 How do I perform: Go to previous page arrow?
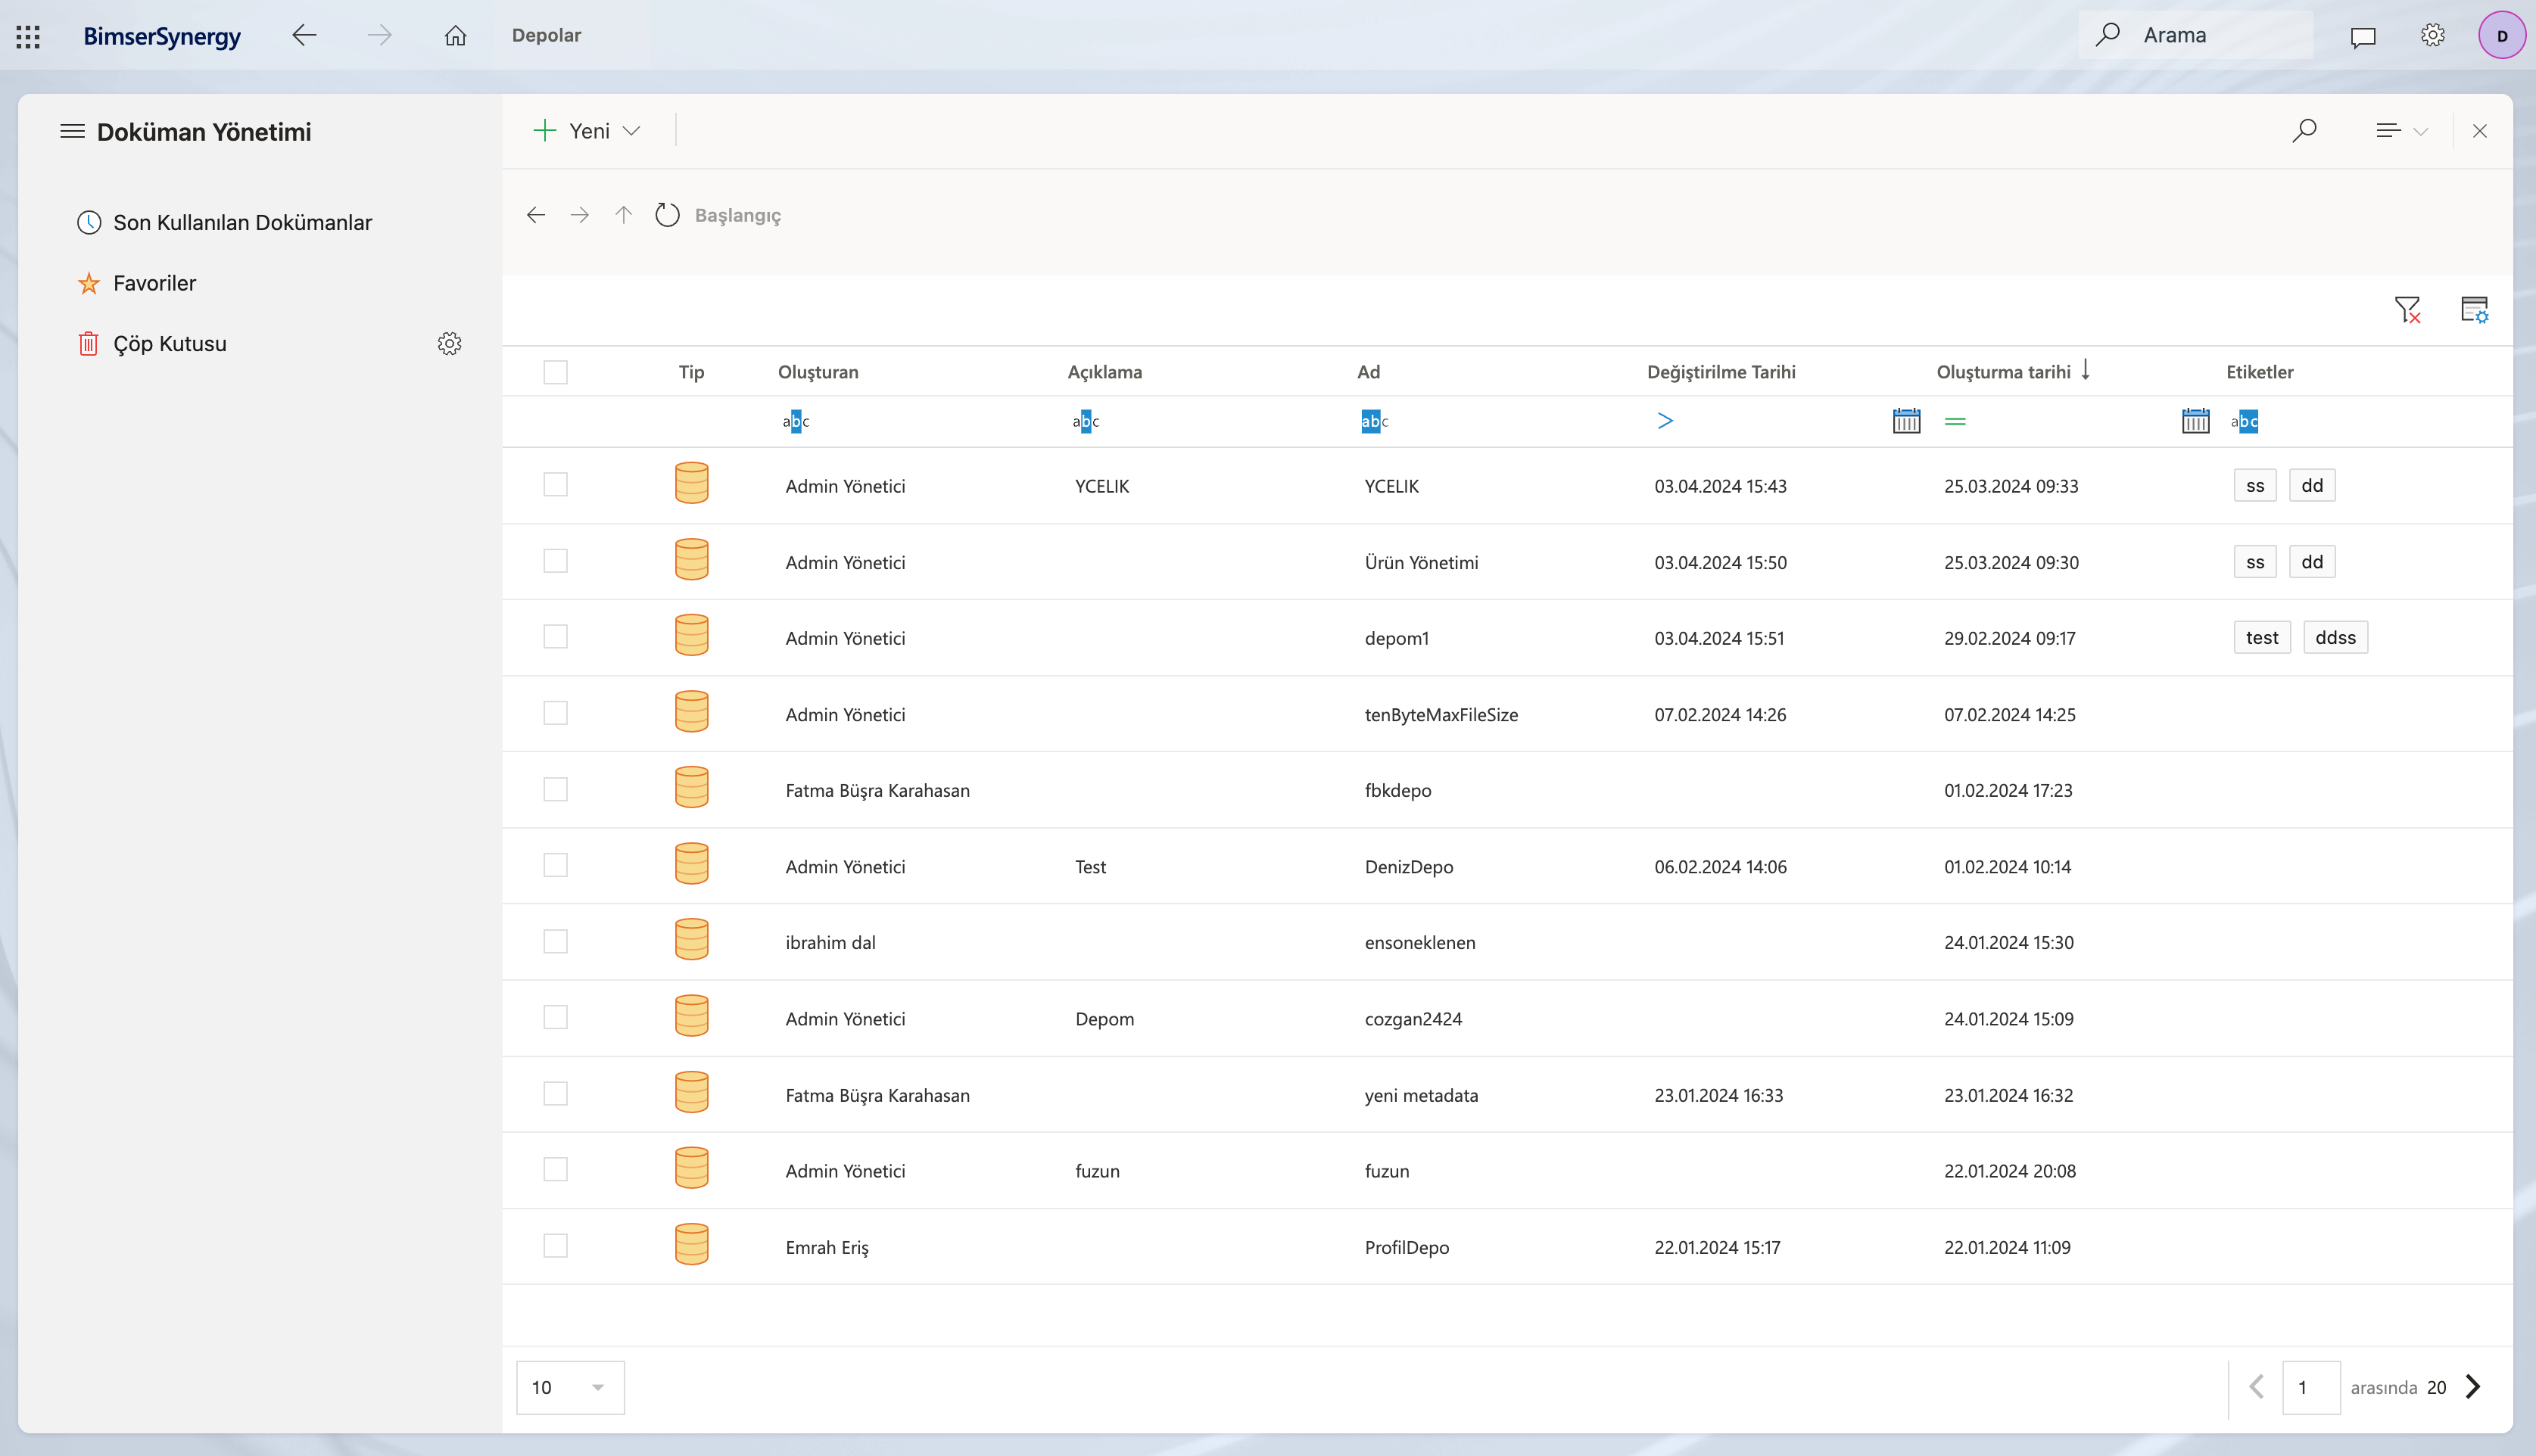point(2256,1387)
